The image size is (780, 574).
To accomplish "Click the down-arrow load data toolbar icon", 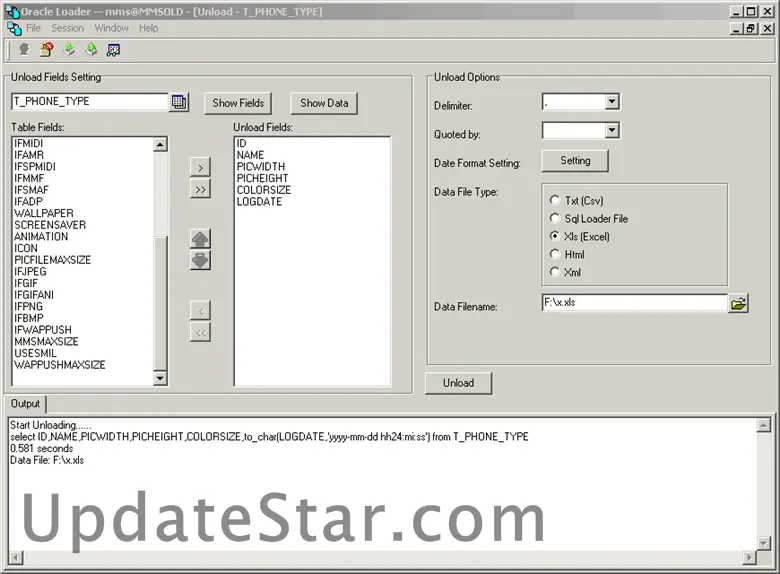I will (69, 50).
